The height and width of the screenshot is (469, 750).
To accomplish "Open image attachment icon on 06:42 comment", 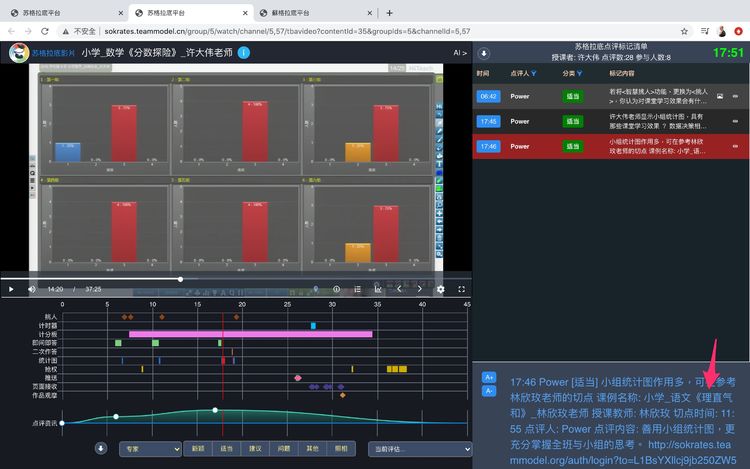I will click(x=720, y=96).
